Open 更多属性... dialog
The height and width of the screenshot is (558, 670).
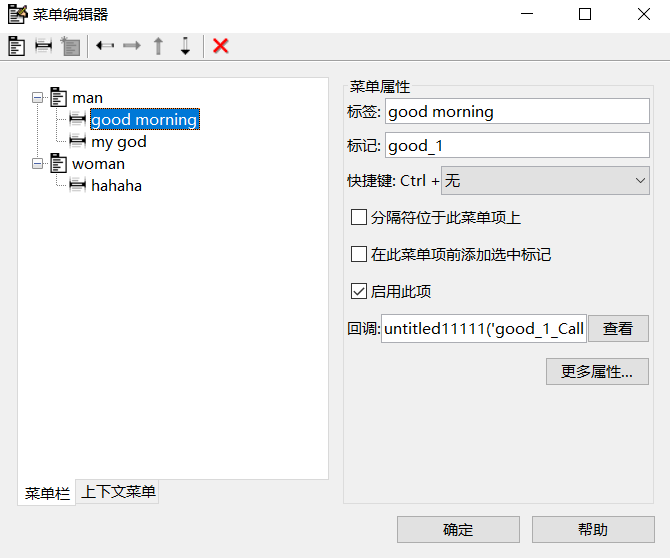(597, 372)
